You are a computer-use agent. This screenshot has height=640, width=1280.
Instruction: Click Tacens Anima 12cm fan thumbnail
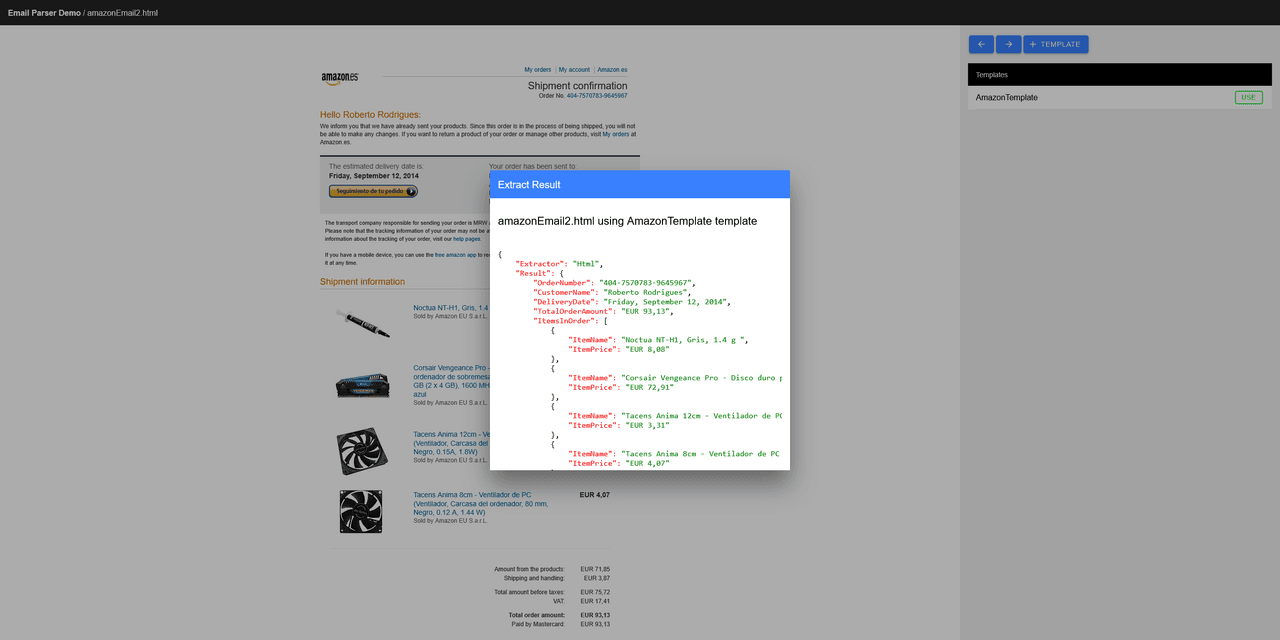[x=360, y=451]
